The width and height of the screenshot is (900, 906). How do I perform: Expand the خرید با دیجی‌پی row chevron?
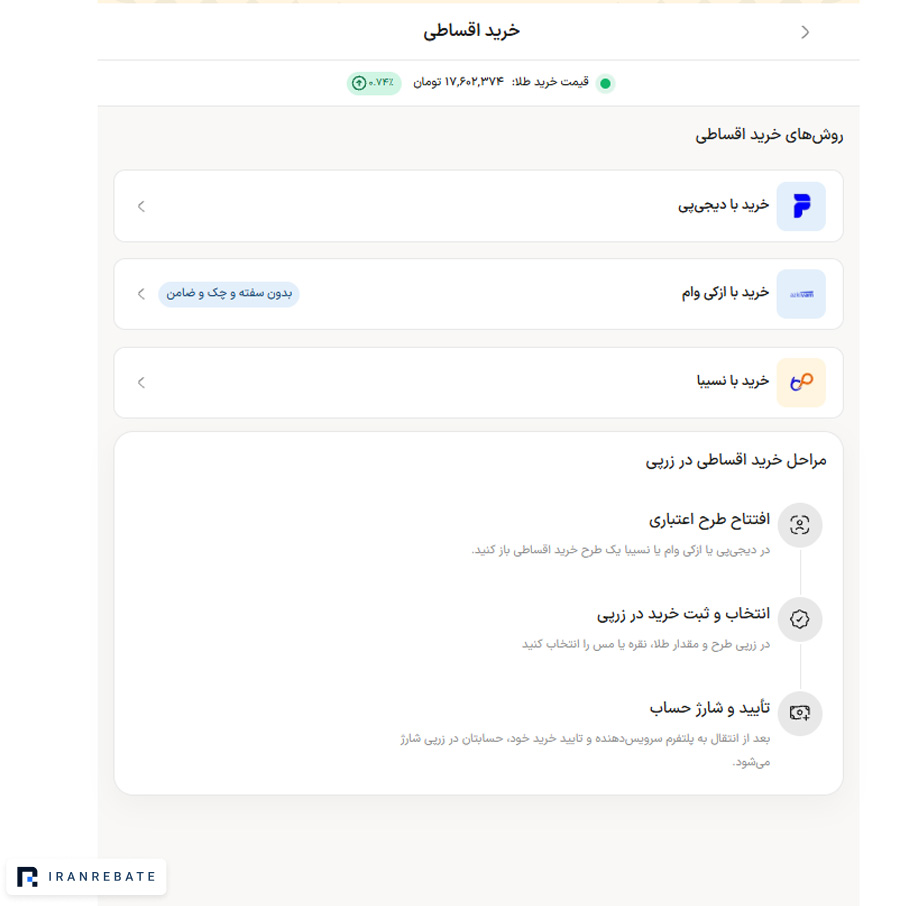(141, 206)
